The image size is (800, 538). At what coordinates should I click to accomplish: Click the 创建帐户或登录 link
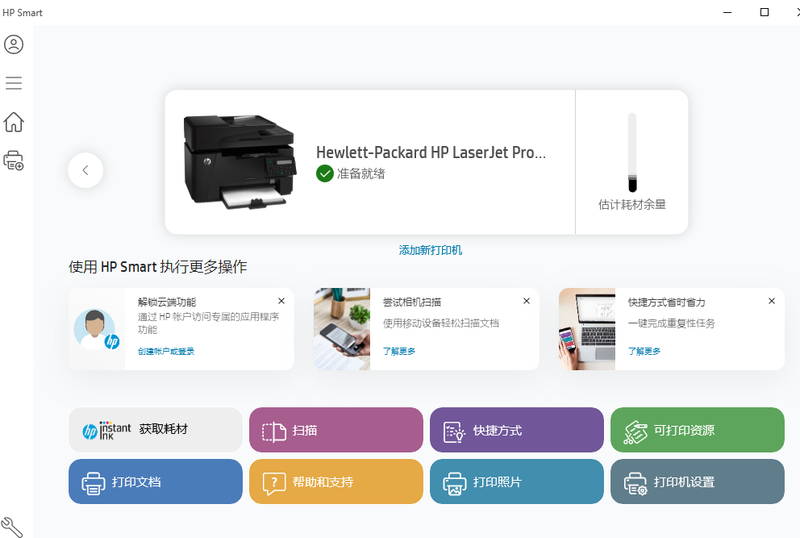coord(166,351)
